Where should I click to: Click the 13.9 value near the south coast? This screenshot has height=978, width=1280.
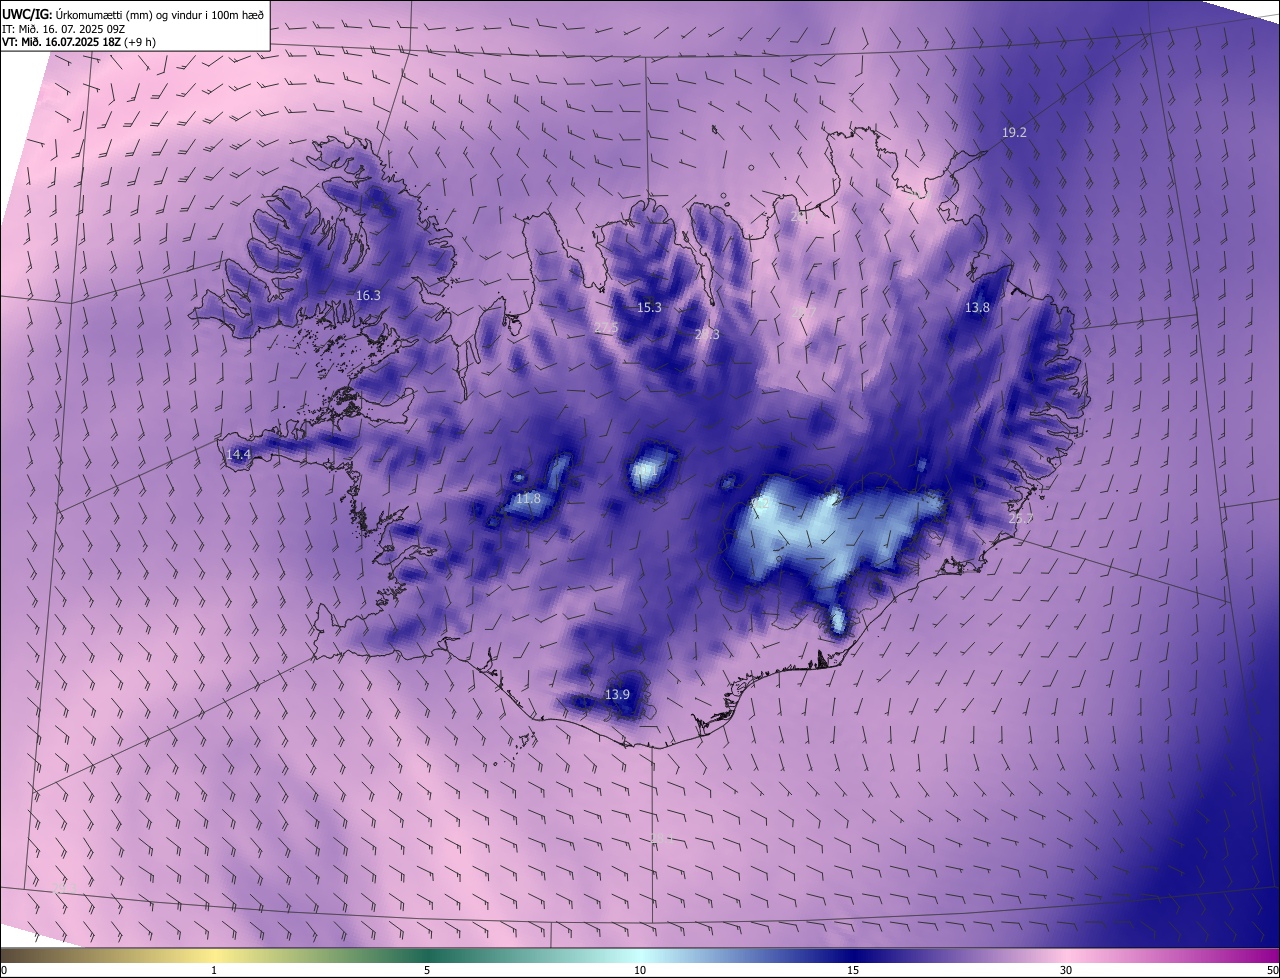pyautogui.click(x=617, y=694)
